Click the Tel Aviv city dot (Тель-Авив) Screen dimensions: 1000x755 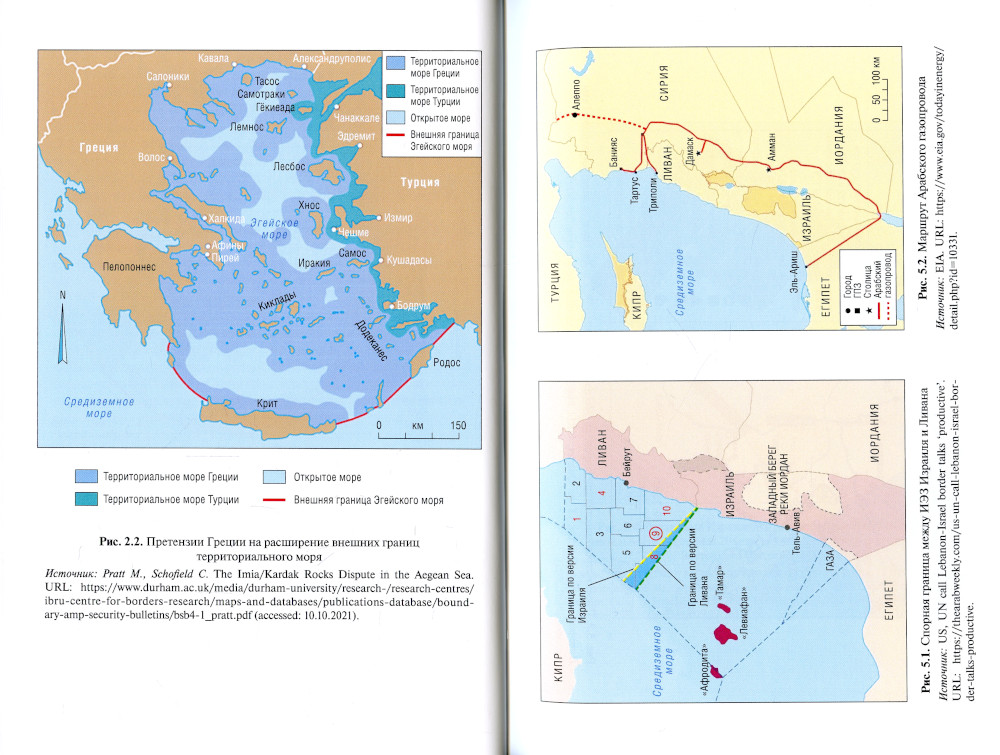tap(789, 526)
